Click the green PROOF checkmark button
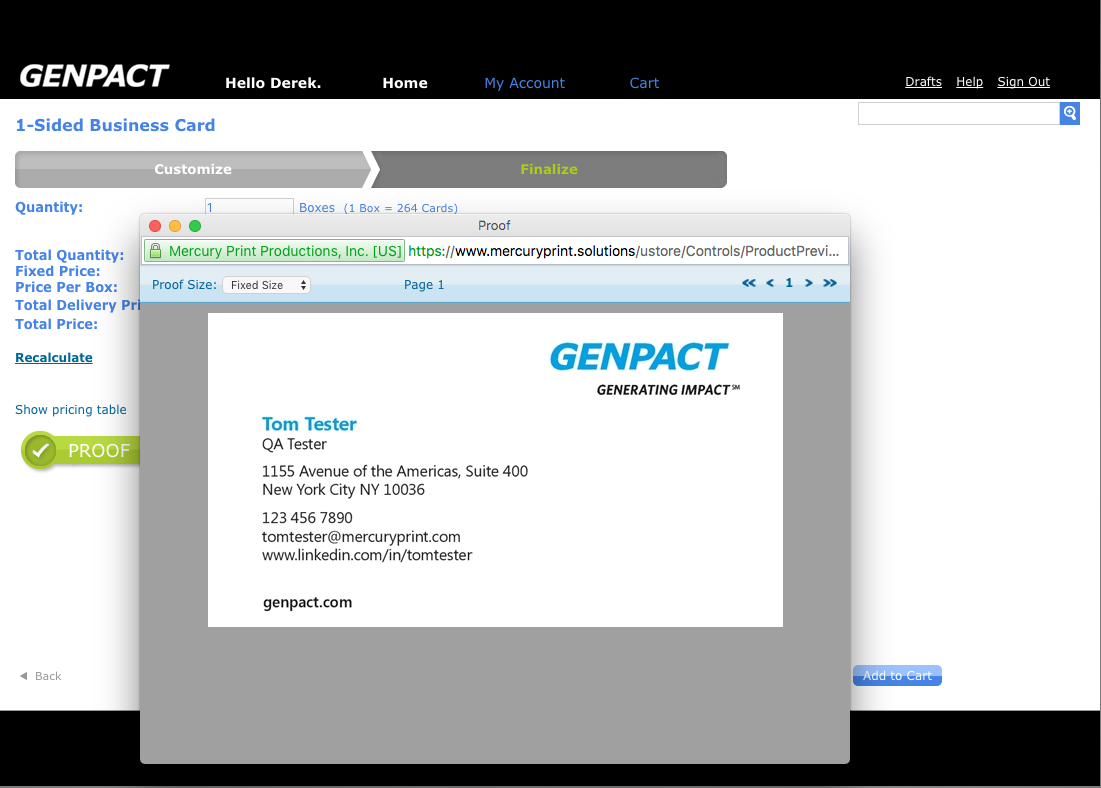Viewport: 1101px width, 788px height. (x=80, y=451)
